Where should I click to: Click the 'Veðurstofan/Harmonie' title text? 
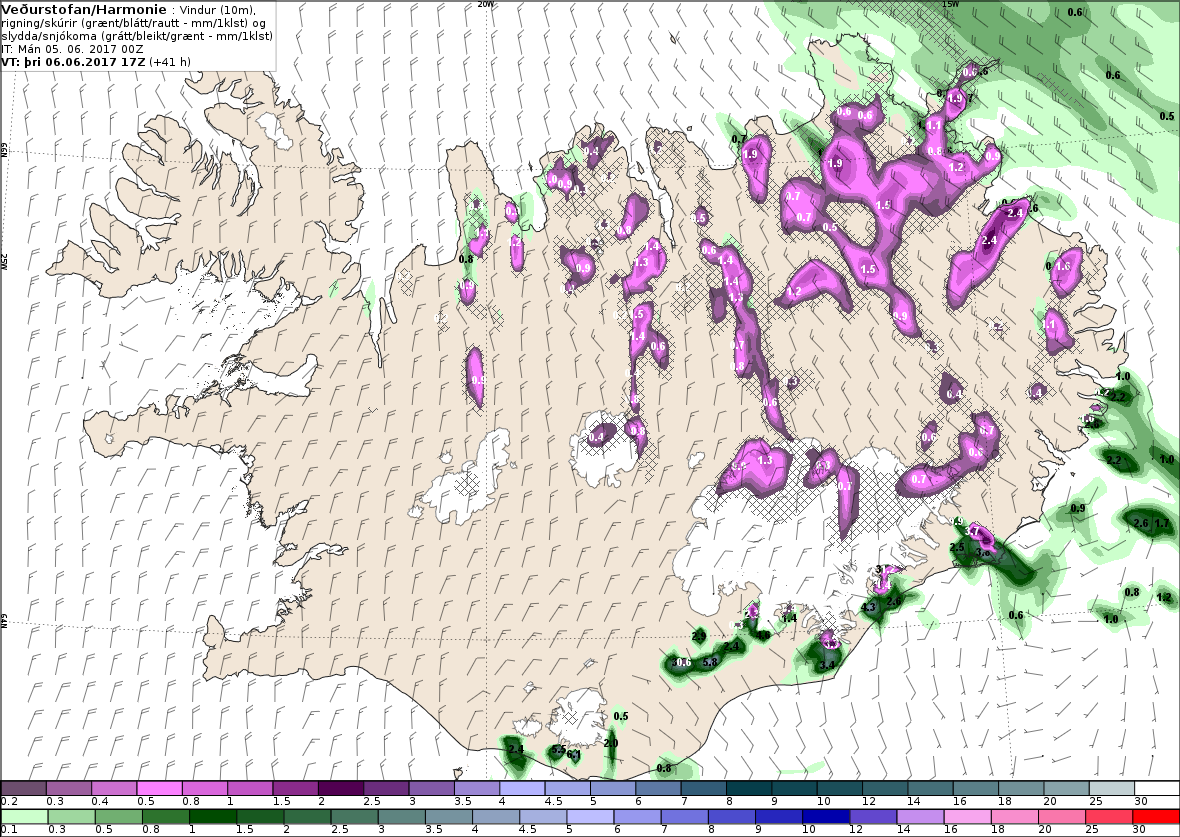click(x=84, y=10)
